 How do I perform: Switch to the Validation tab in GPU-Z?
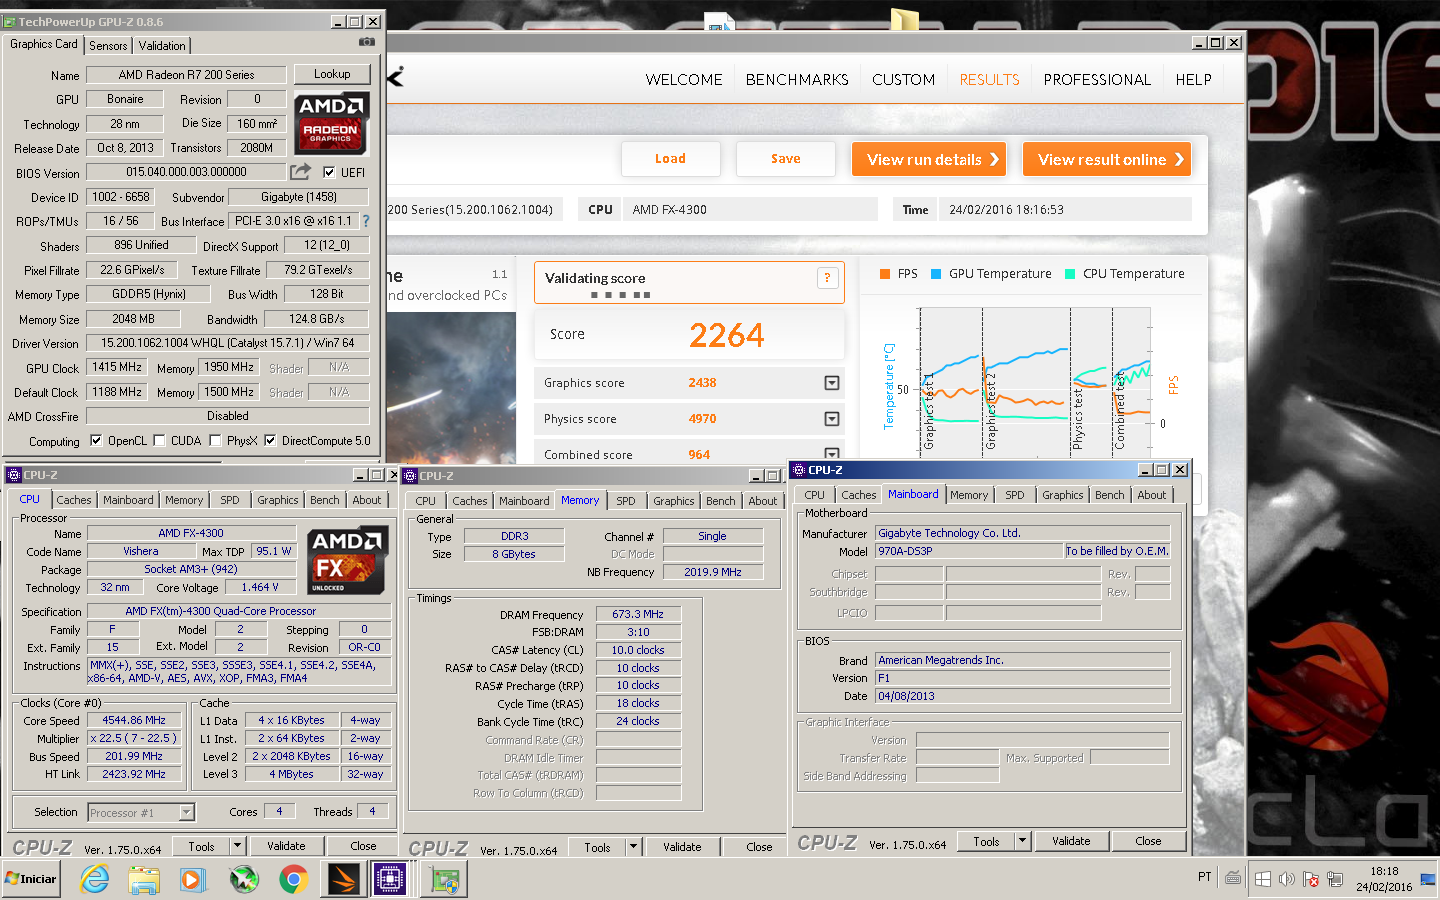(x=162, y=46)
